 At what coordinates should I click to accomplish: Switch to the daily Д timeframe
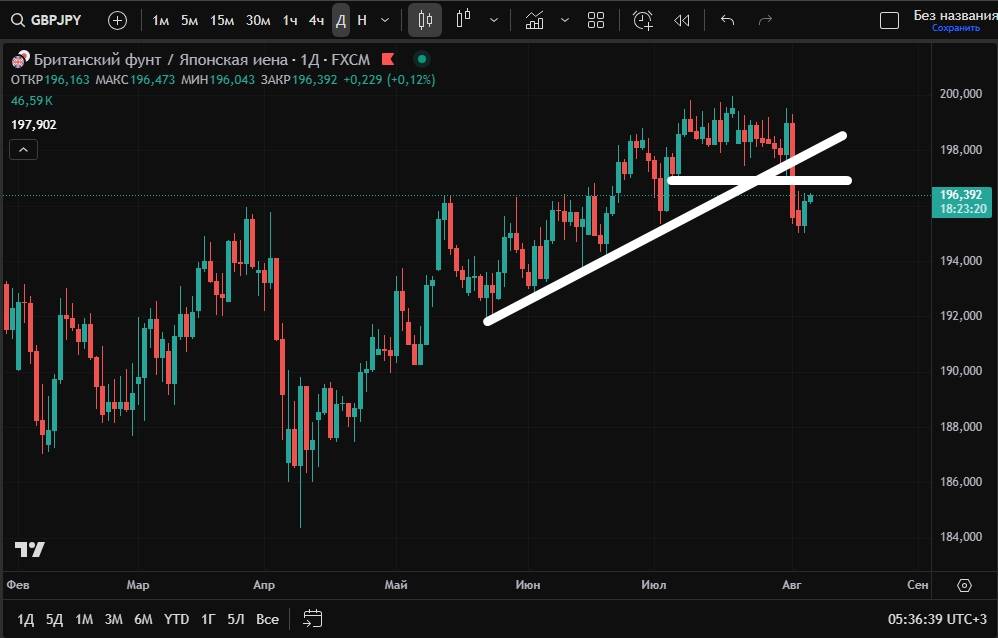(x=340, y=20)
